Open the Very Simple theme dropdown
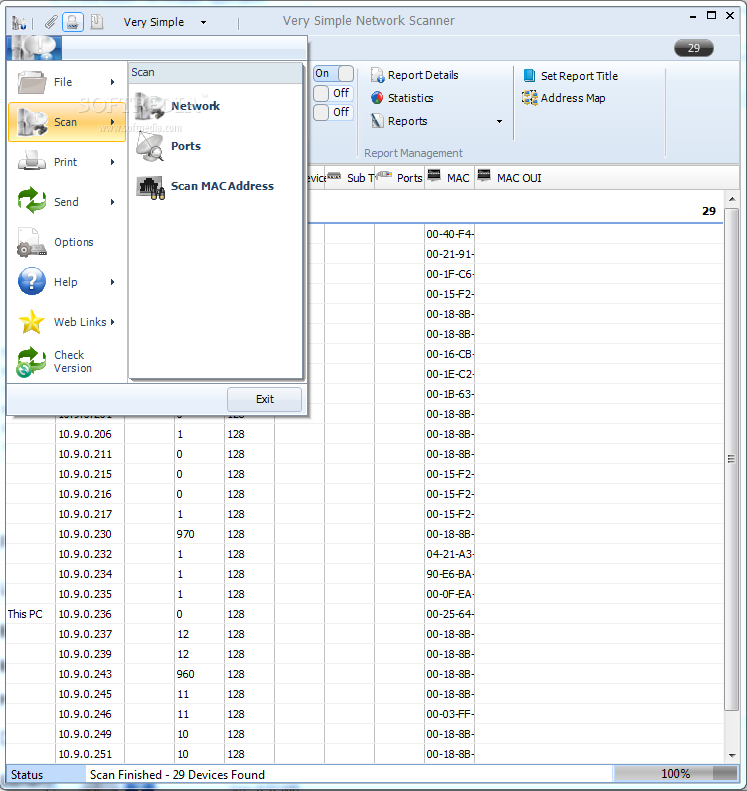Screen dimensions: 747x791 pos(203,22)
